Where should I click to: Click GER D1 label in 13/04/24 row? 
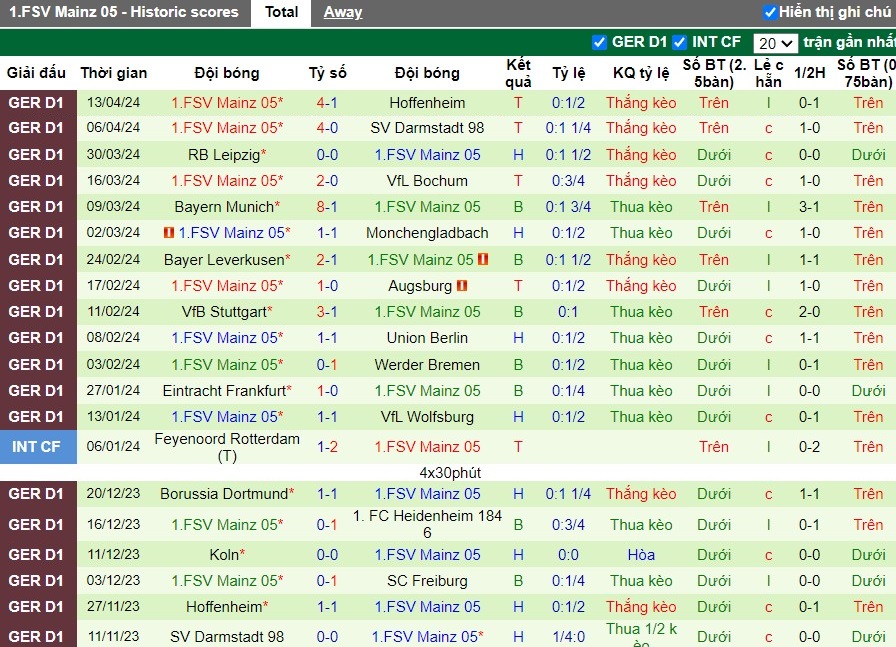pos(36,103)
